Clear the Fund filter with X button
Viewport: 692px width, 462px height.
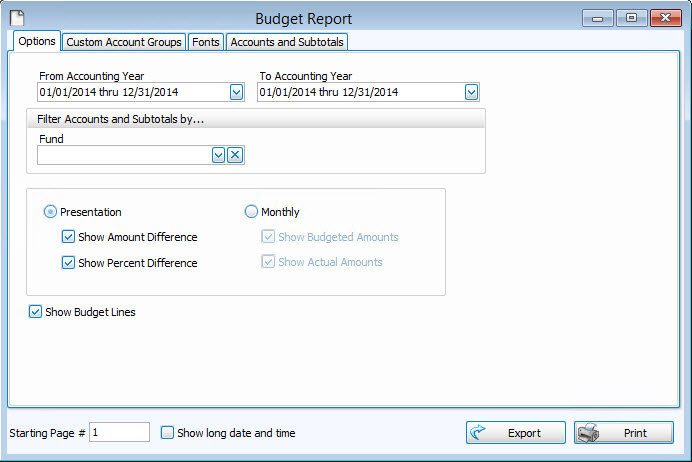point(235,155)
